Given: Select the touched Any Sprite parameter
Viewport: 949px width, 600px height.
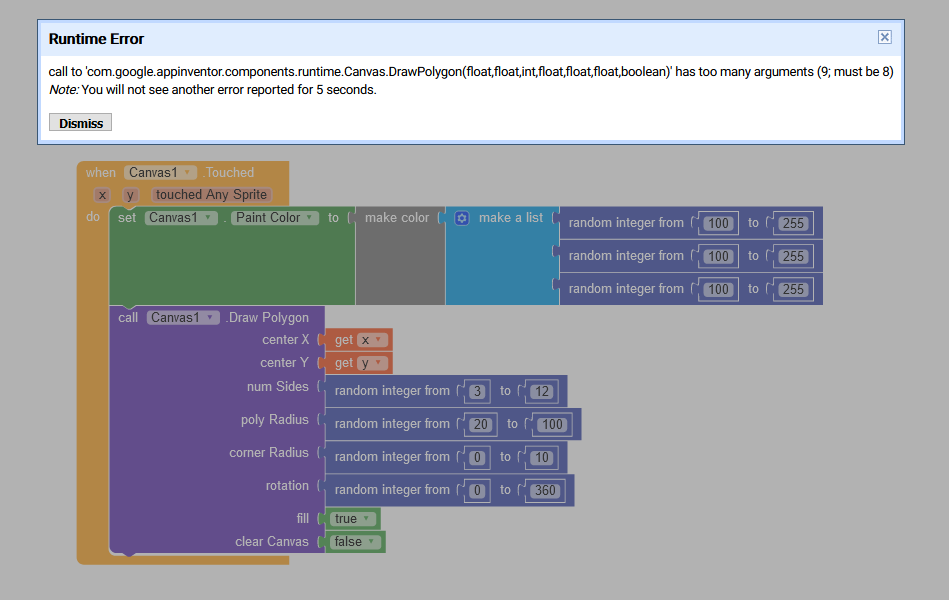Looking at the screenshot, I should coord(211,195).
